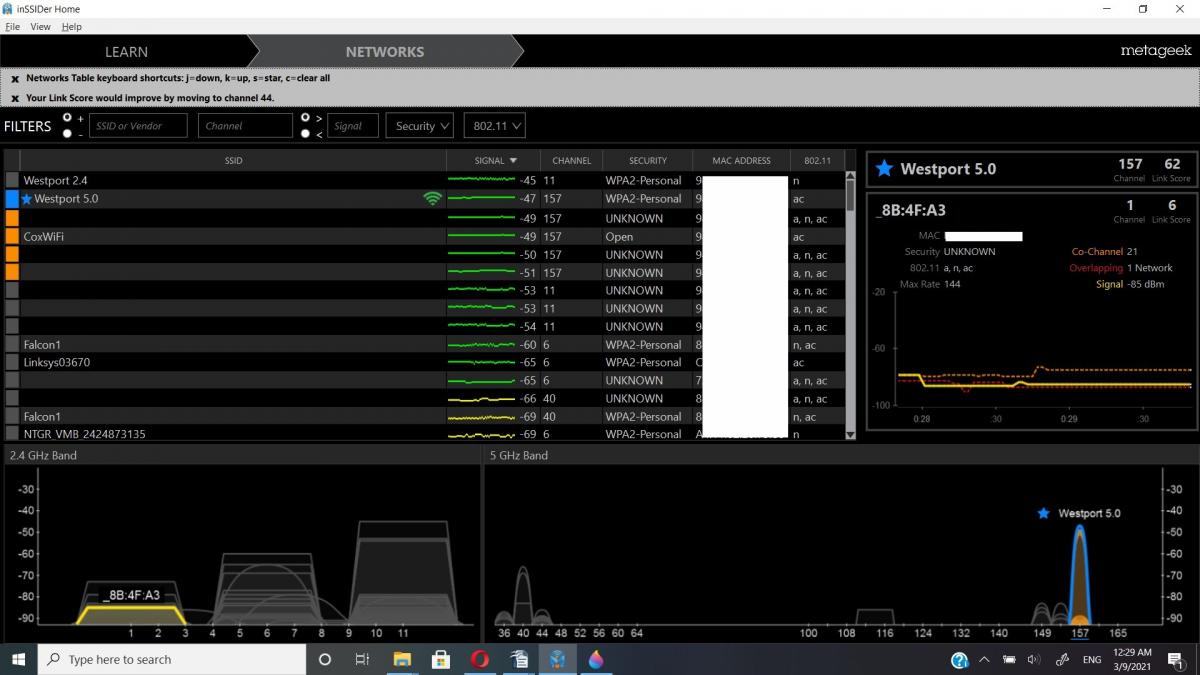Click the inSSIDer taskbar icon
This screenshot has width=1200, height=675.
tap(558, 659)
